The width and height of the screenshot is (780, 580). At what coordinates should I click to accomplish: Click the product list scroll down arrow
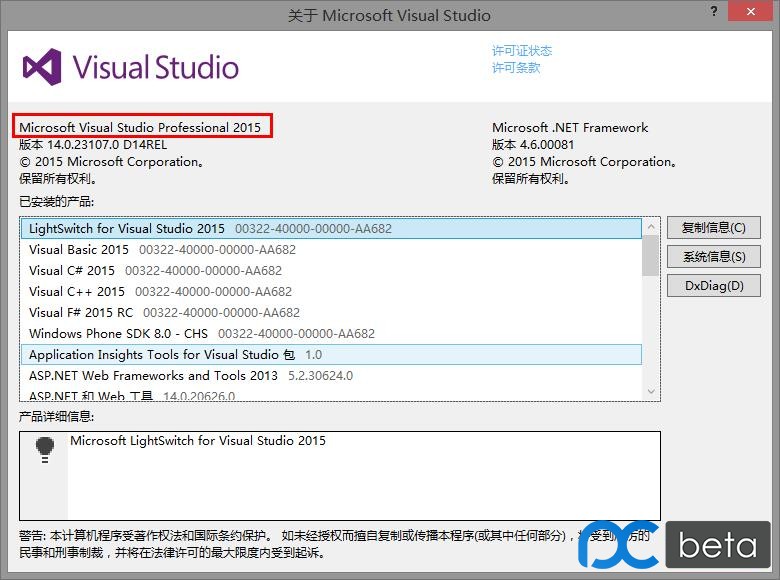(x=651, y=391)
